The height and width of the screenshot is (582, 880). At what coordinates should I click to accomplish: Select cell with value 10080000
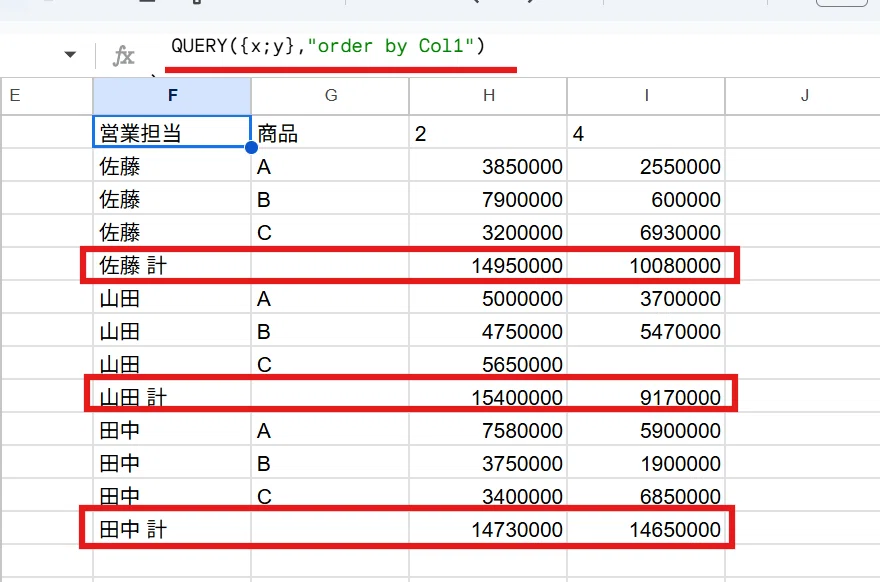[x=646, y=264]
